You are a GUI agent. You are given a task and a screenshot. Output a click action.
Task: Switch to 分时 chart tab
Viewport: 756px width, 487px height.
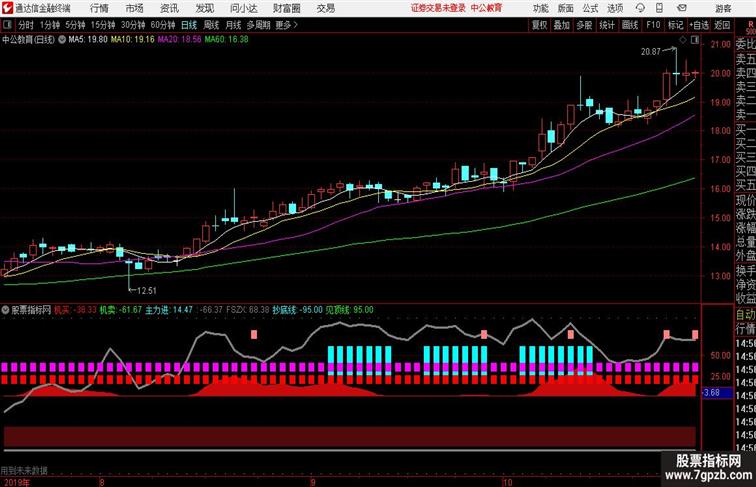click(x=26, y=25)
